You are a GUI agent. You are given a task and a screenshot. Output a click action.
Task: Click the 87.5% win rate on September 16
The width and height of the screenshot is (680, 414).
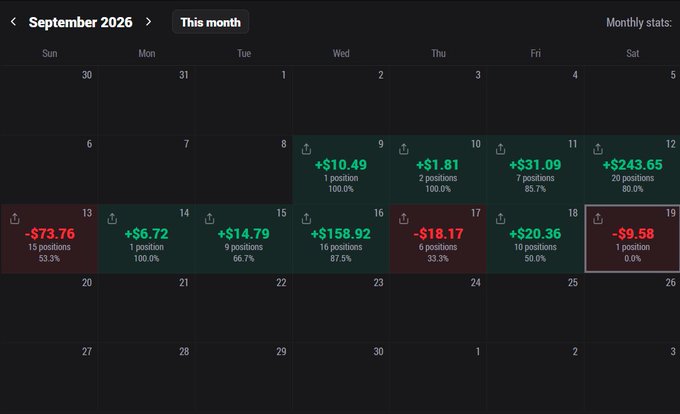pyautogui.click(x=341, y=258)
